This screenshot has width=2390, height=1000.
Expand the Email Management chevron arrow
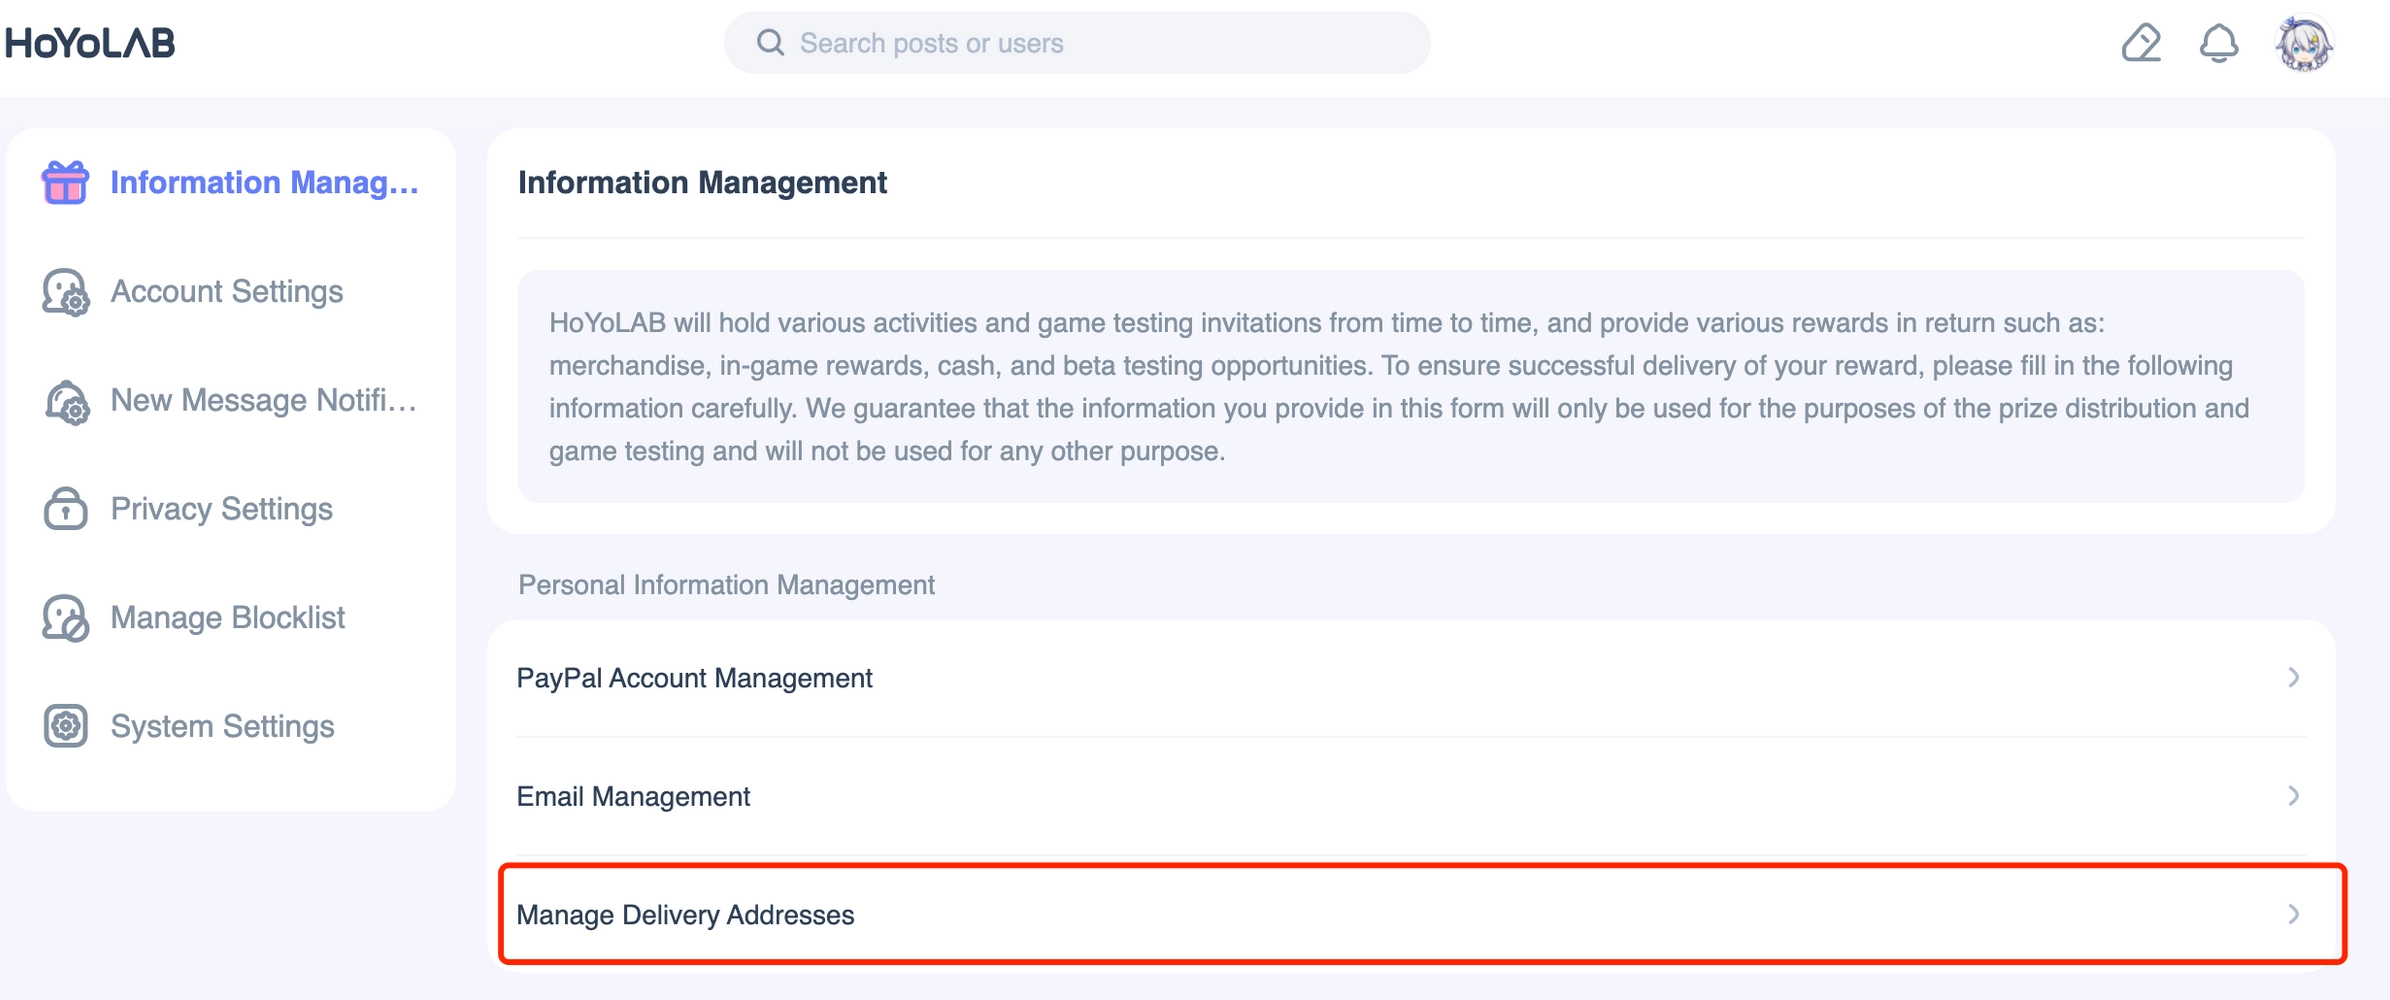coord(2293,796)
